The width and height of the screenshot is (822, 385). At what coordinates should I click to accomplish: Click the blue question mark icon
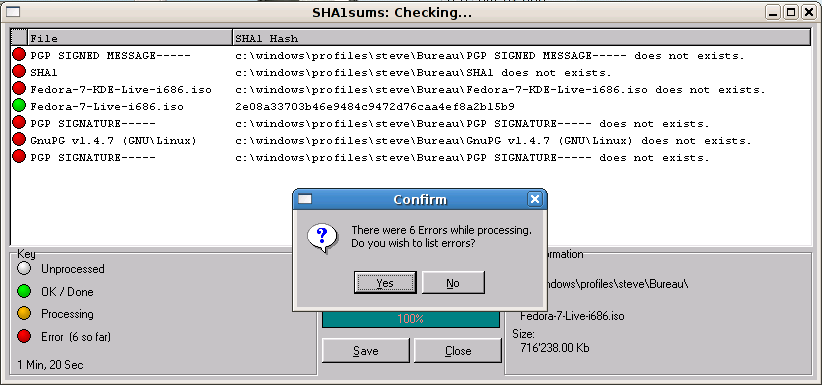(322, 237)
